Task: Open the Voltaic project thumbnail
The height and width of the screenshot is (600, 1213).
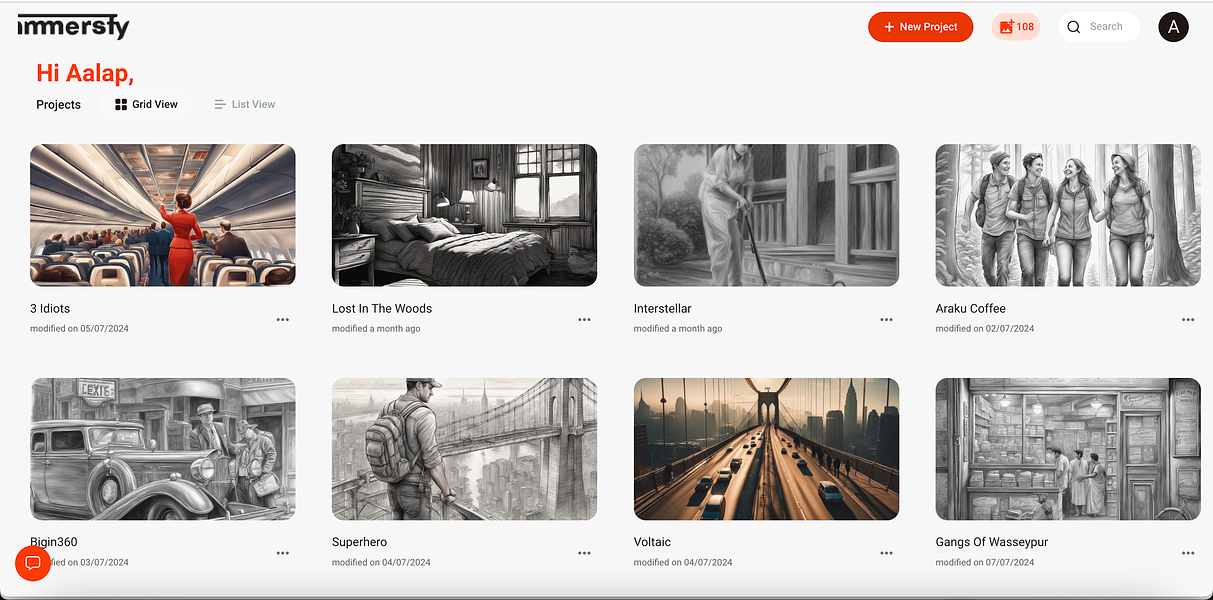Action: click(x=766, y=449)
